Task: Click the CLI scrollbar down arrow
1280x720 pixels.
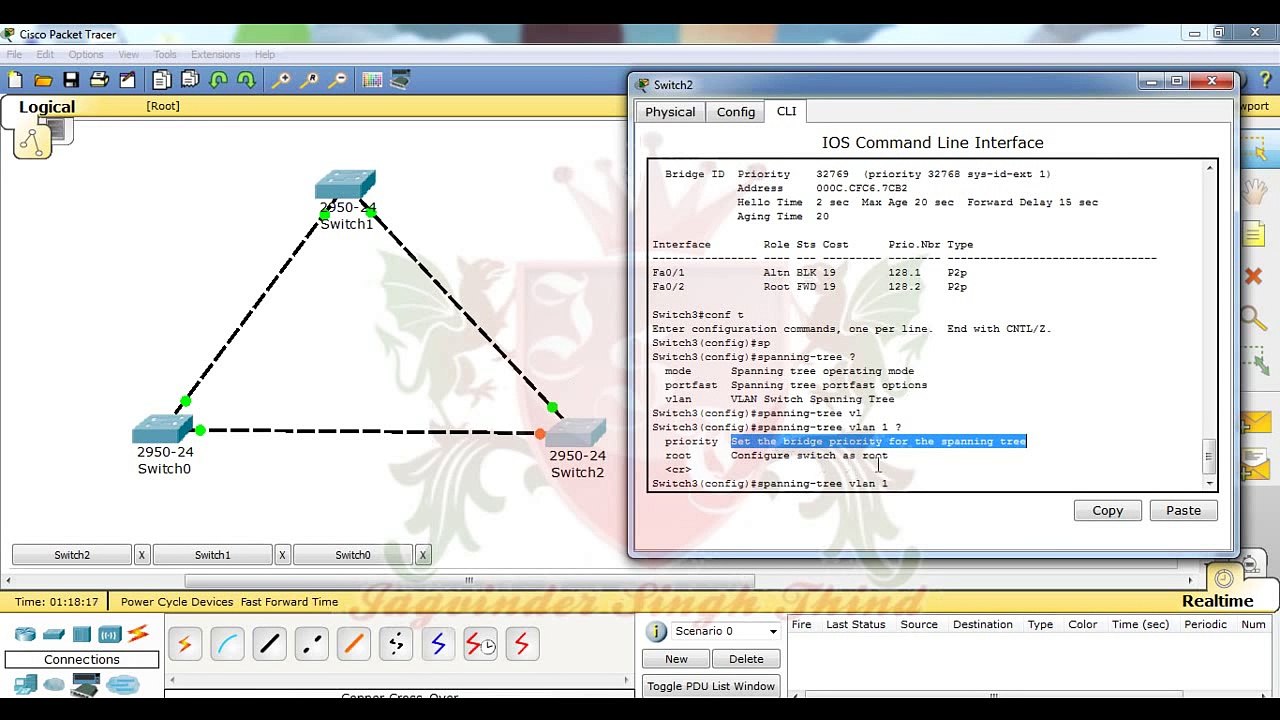Action: point(1210,483)
